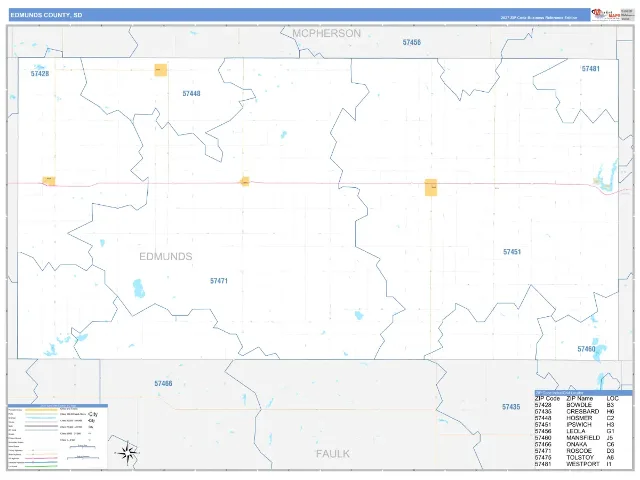Click the ZIP Name column header in index

(x=580, y=398)
